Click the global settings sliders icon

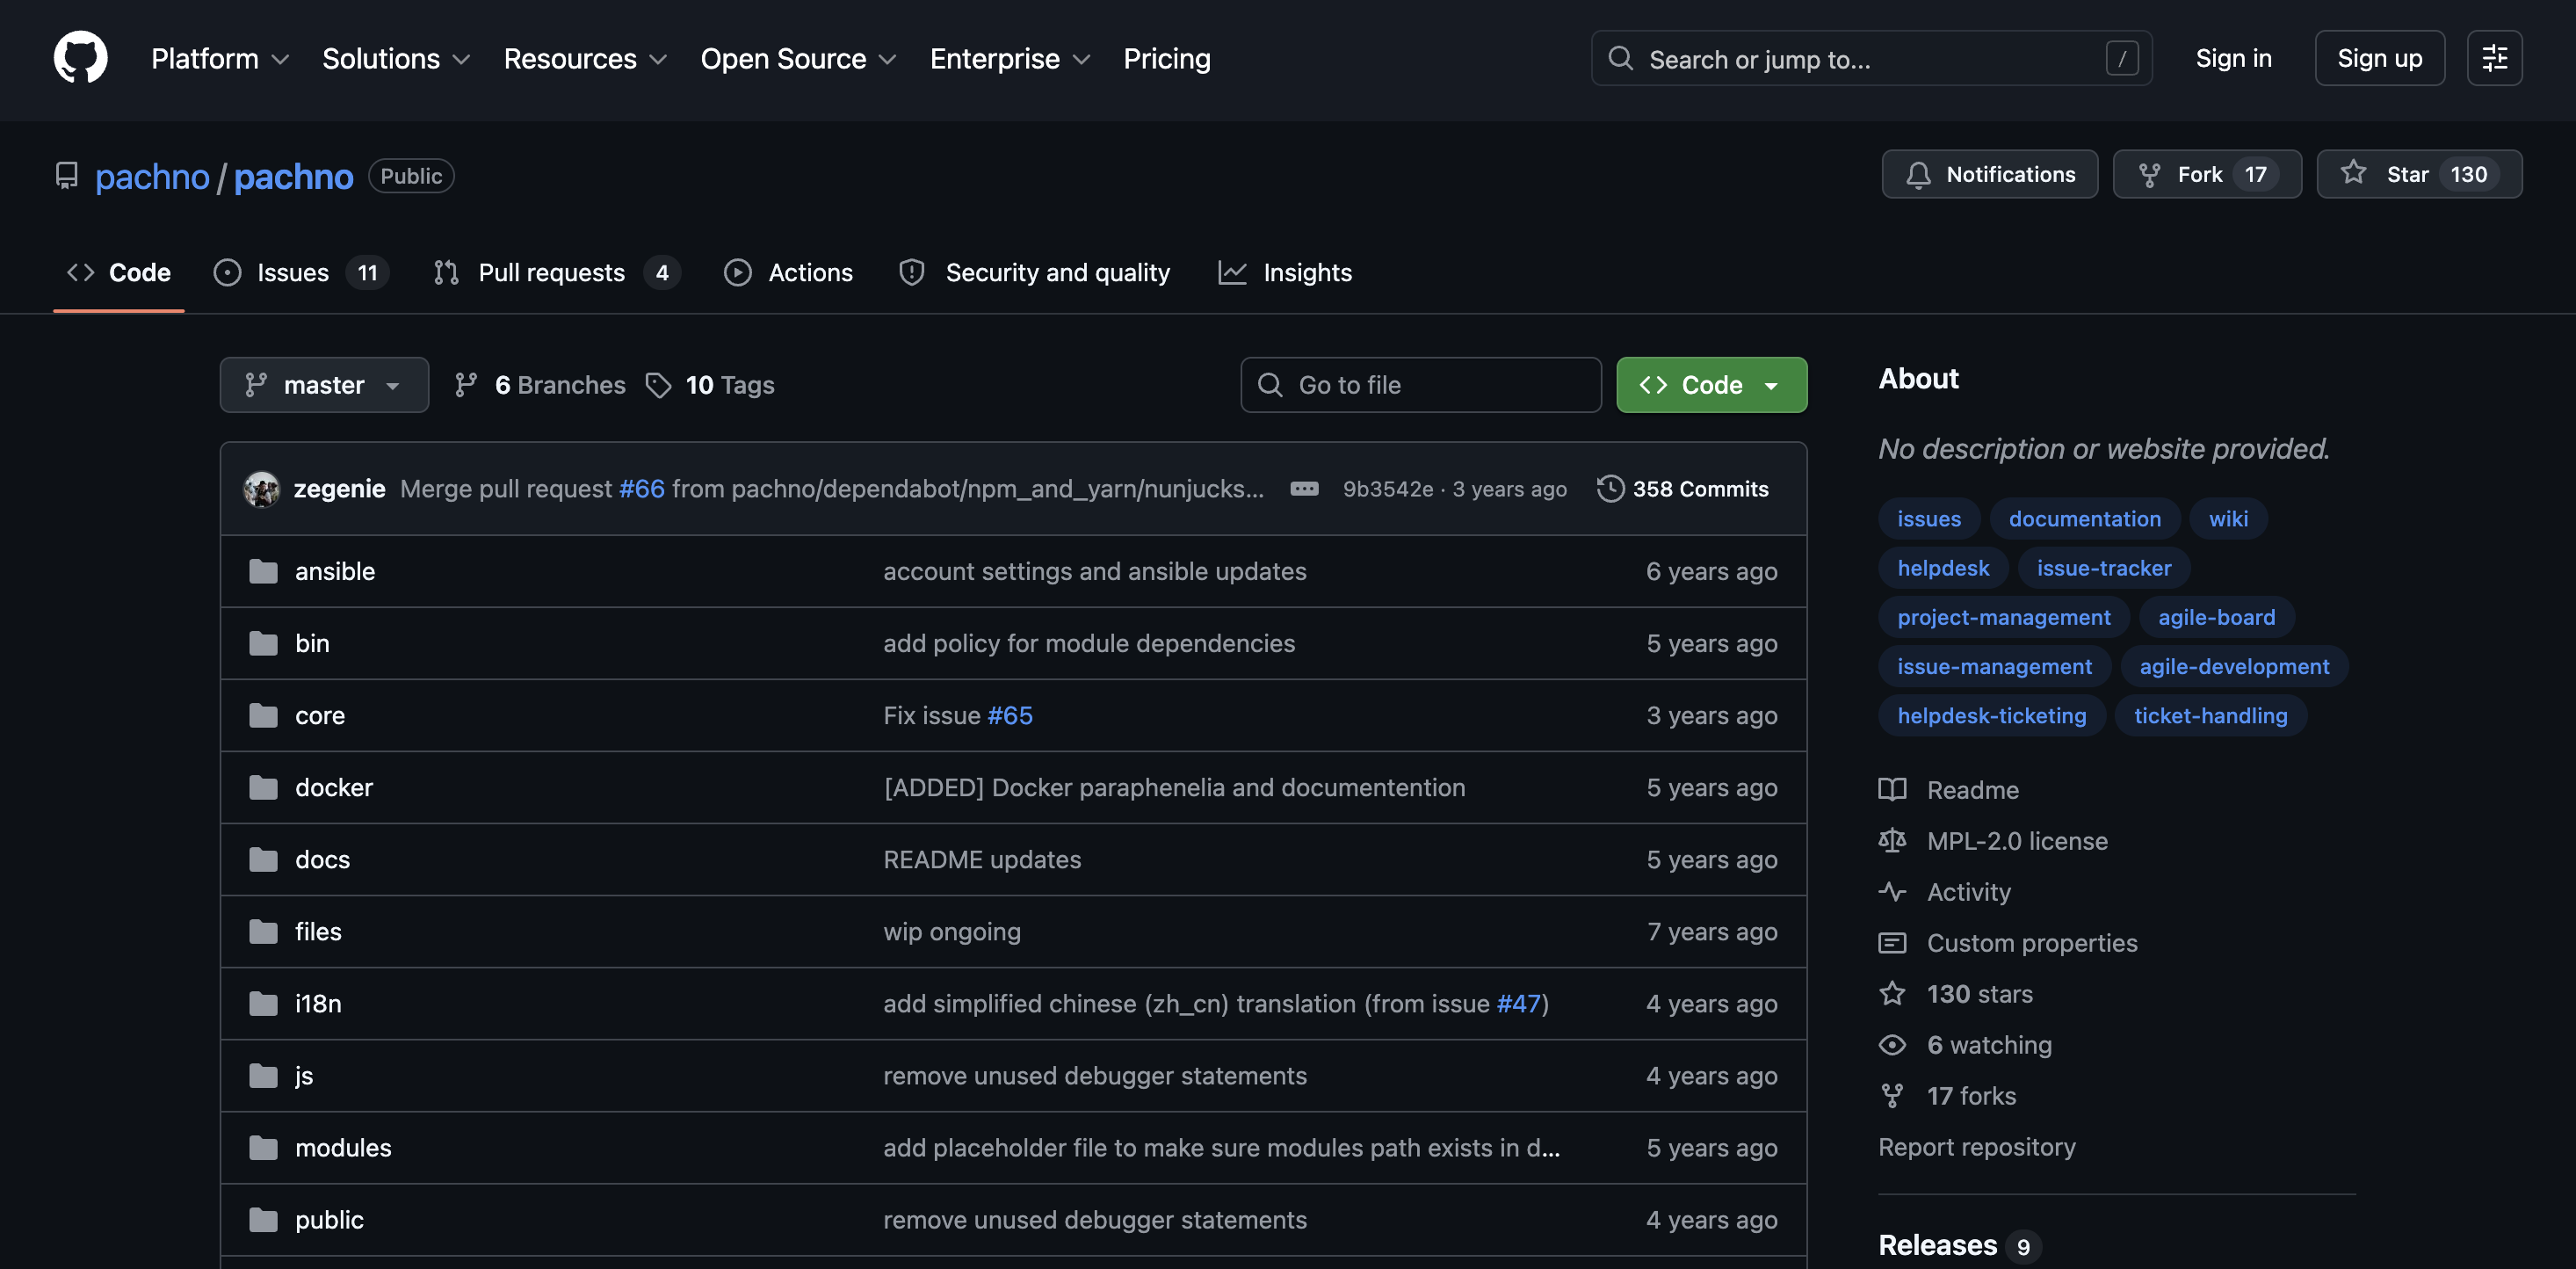tap(2494, 58)
